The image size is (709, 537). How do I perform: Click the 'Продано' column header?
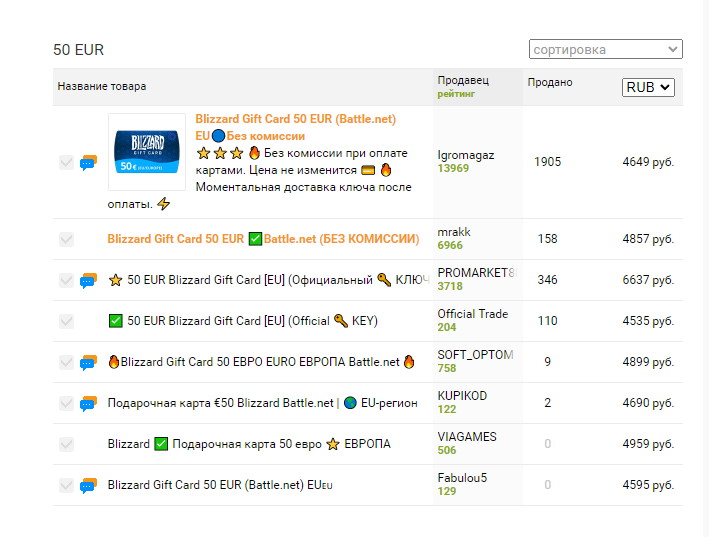coord(550,82)
